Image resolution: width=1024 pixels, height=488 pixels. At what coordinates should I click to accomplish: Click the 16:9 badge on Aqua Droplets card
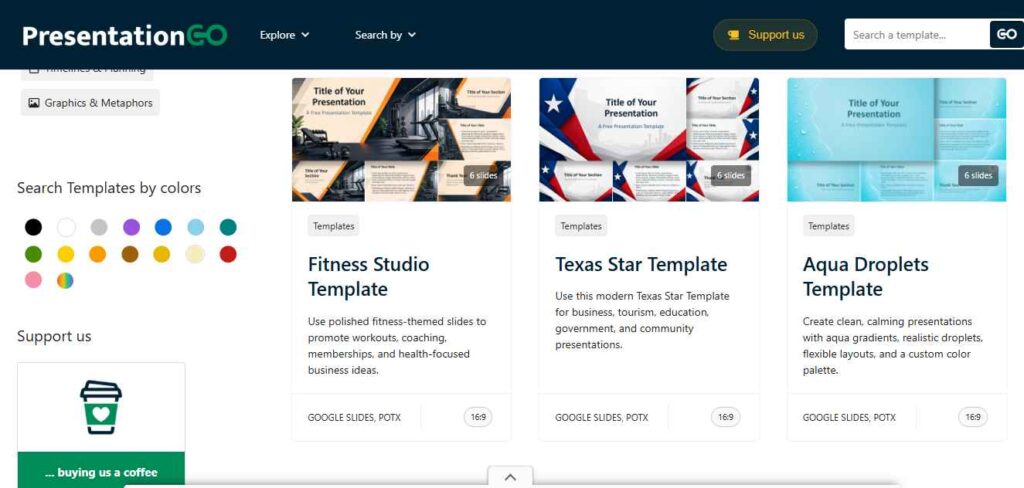pos(973,417)
